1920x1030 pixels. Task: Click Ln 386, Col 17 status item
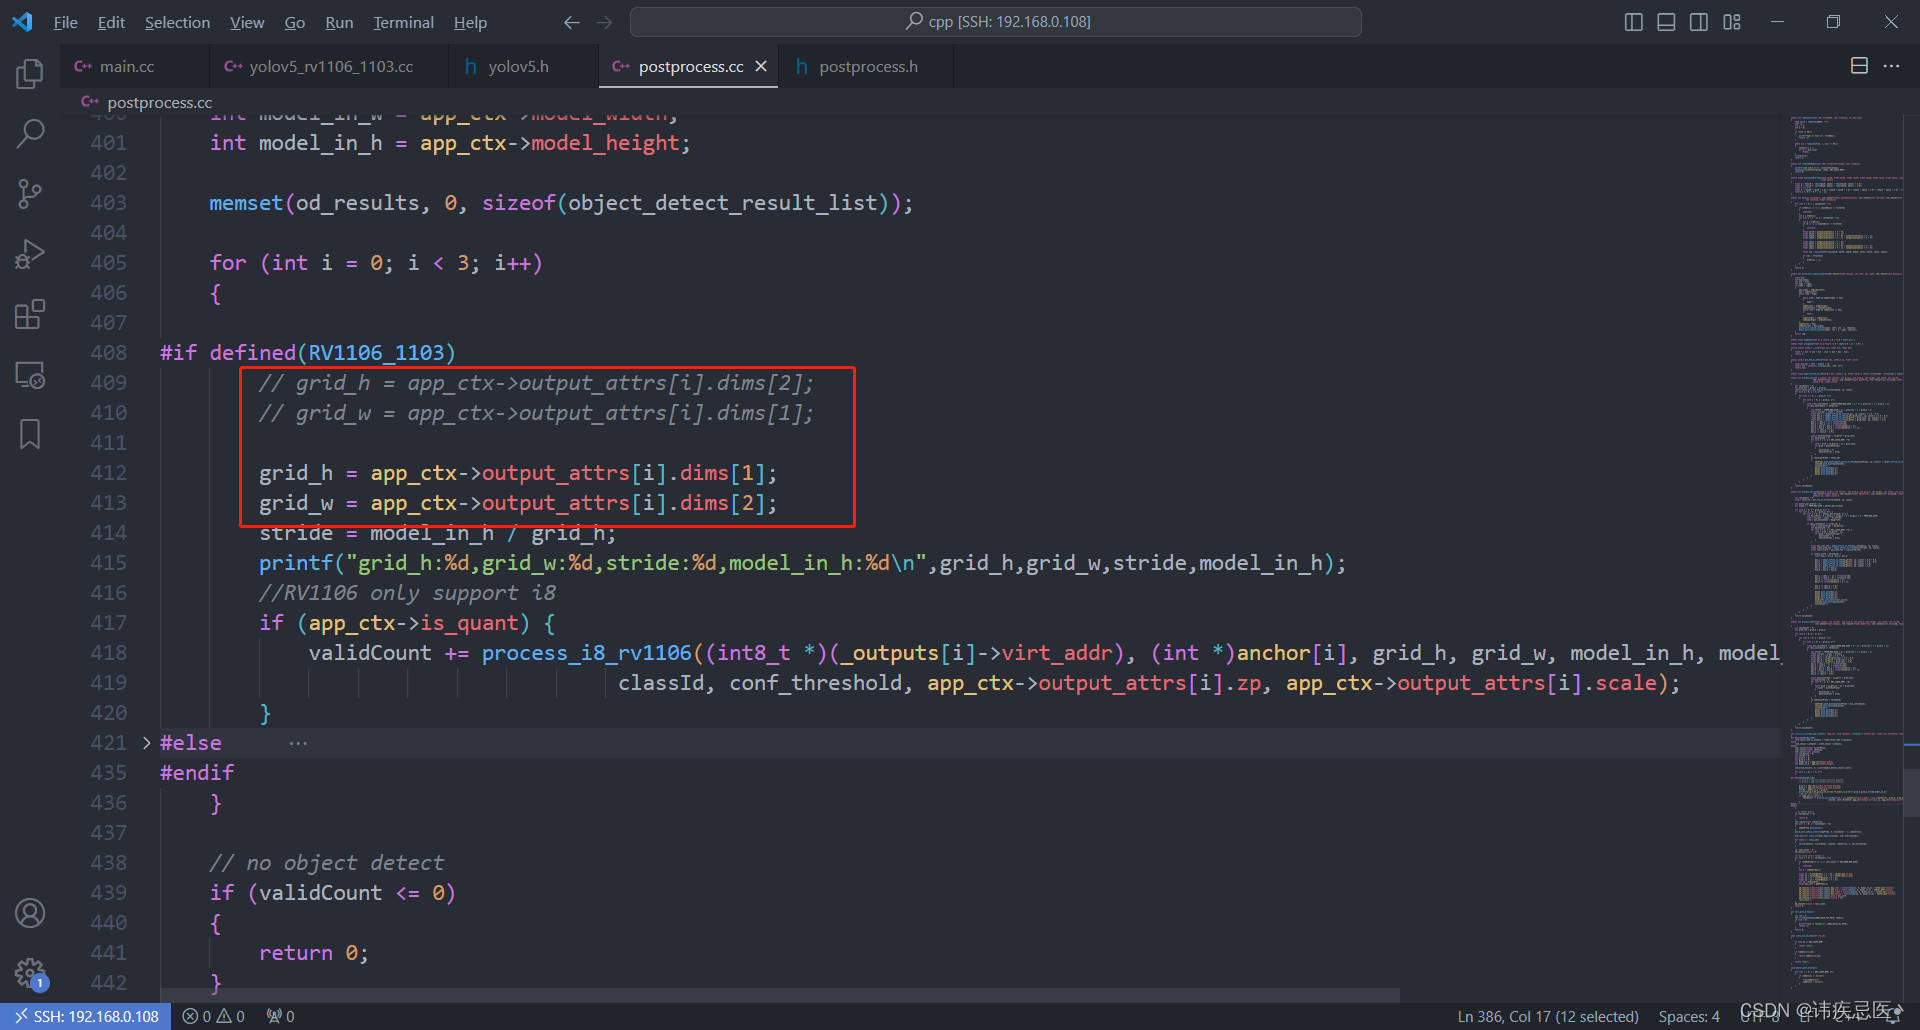pos(1547,1016)
